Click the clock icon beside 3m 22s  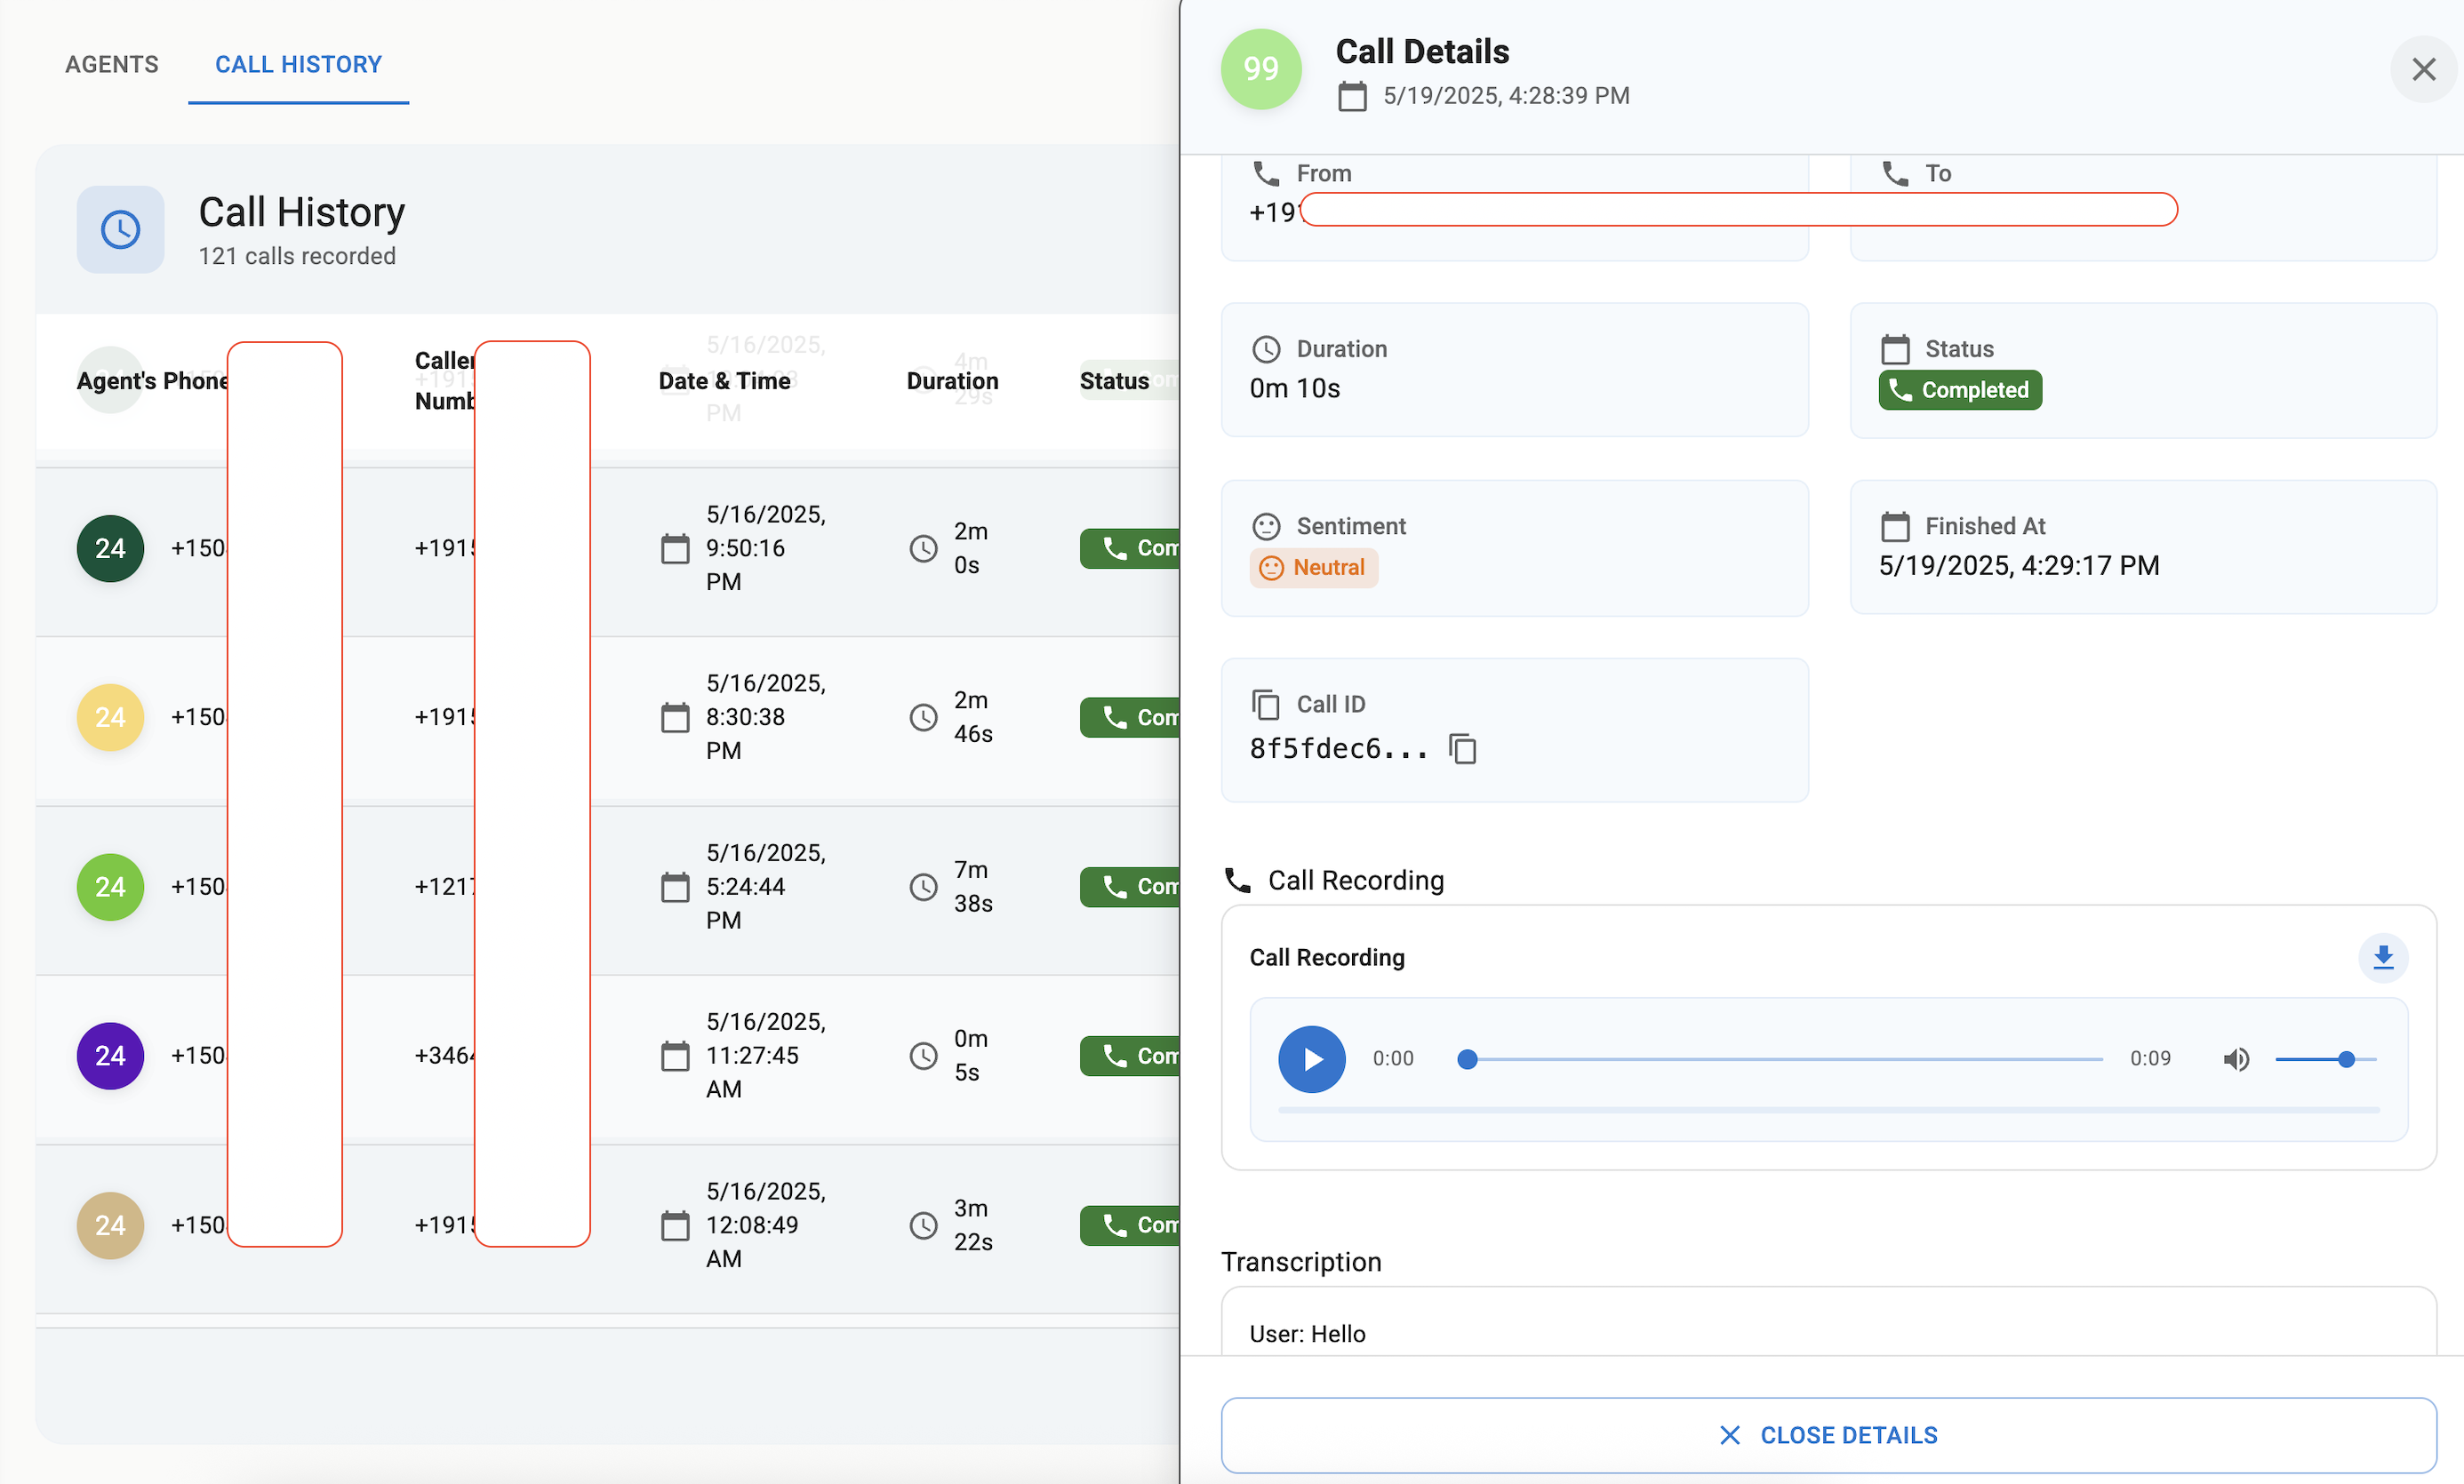923,1226
